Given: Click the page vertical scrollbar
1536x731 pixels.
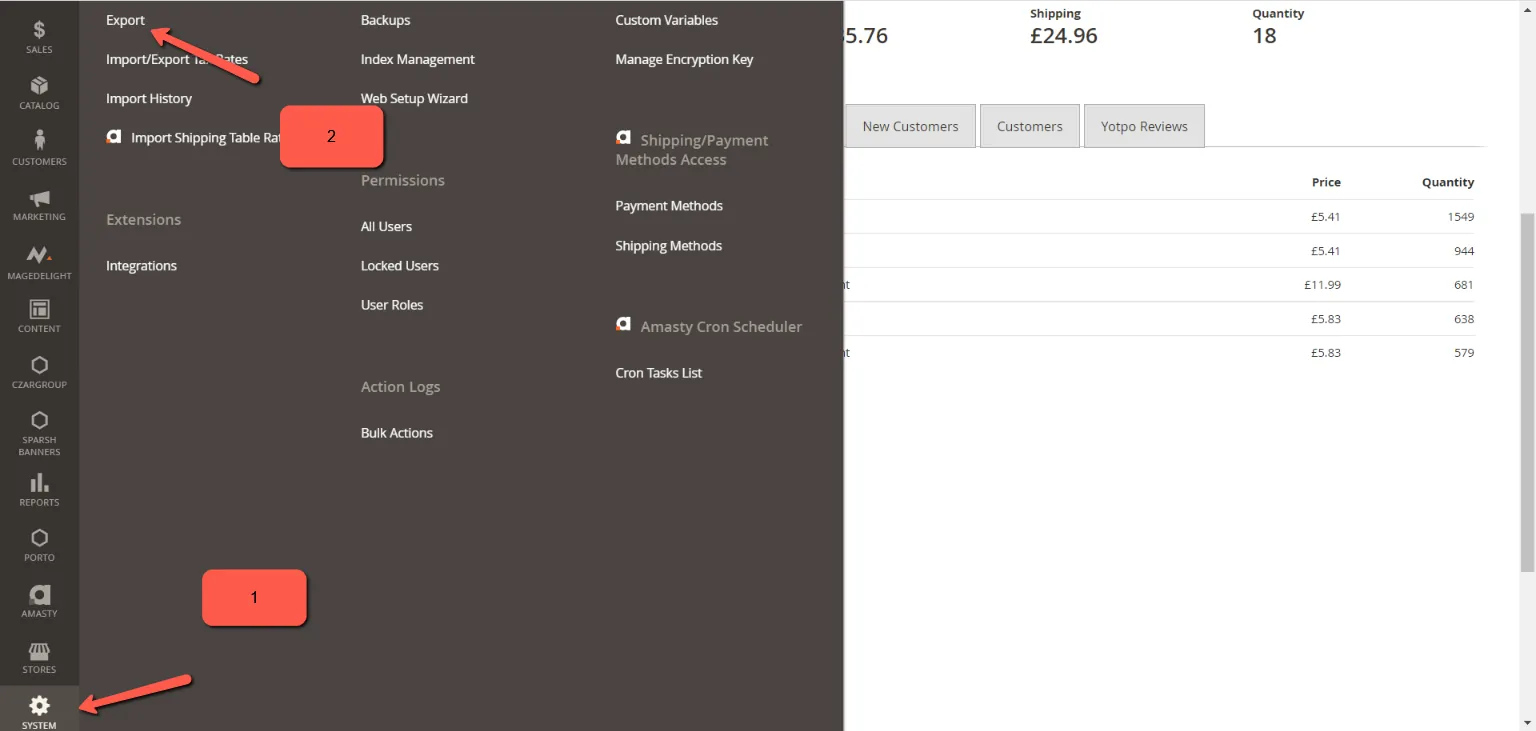Looking at the screenshot, I should [x=1527, y=392].
